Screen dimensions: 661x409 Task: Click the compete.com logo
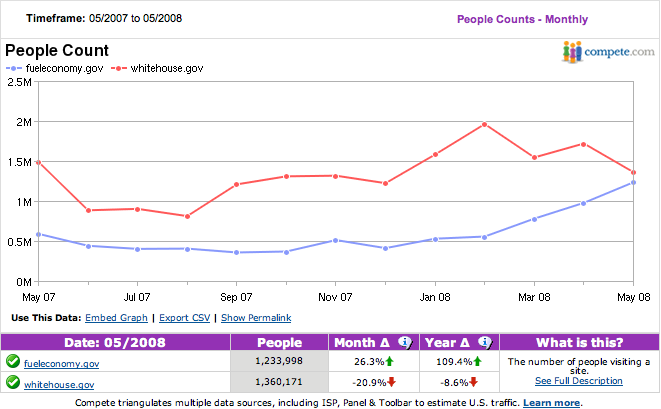tap(608, 52)
